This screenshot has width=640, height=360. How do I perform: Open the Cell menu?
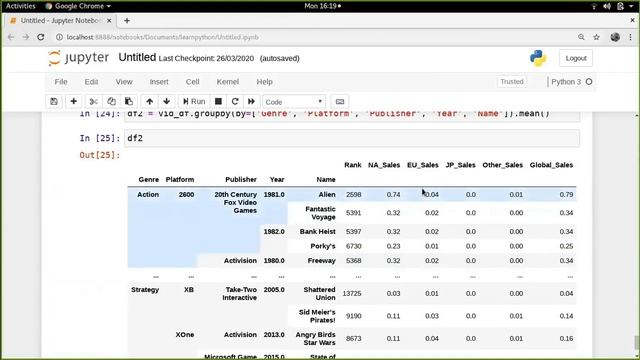pos(192,82)
